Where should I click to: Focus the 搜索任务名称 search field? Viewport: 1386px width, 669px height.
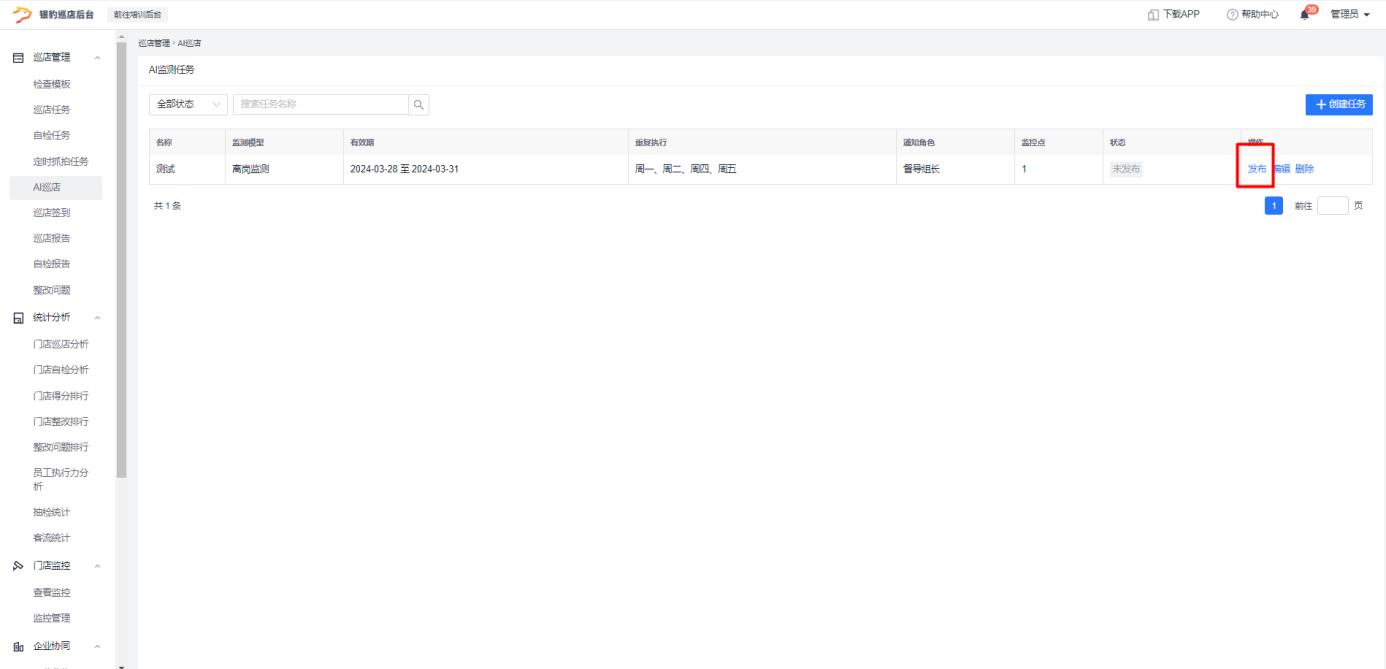pyautogui.click(x=320, y=104)
